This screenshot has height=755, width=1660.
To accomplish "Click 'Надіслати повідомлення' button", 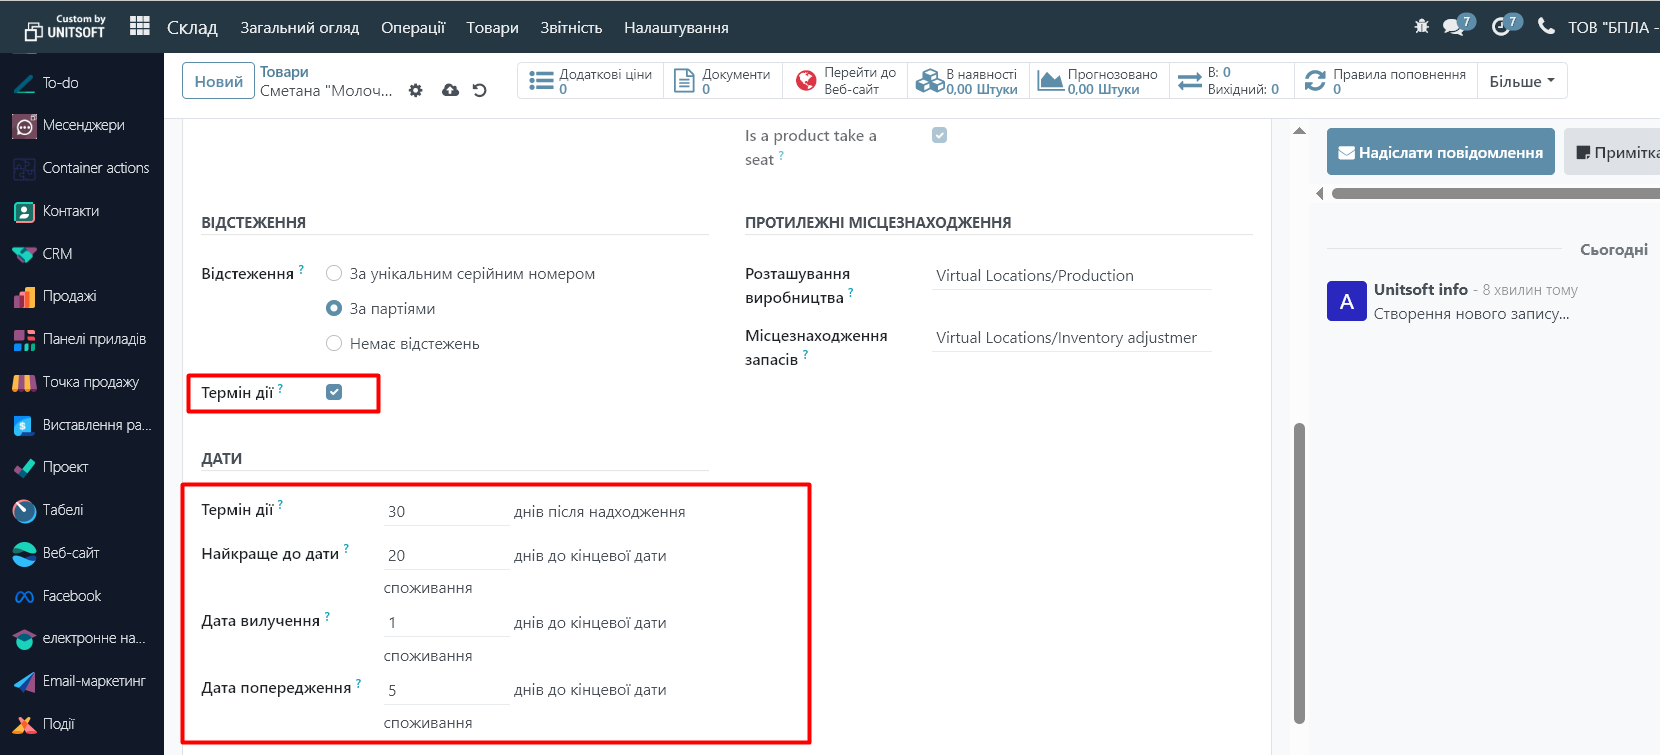I will 1440,152.
